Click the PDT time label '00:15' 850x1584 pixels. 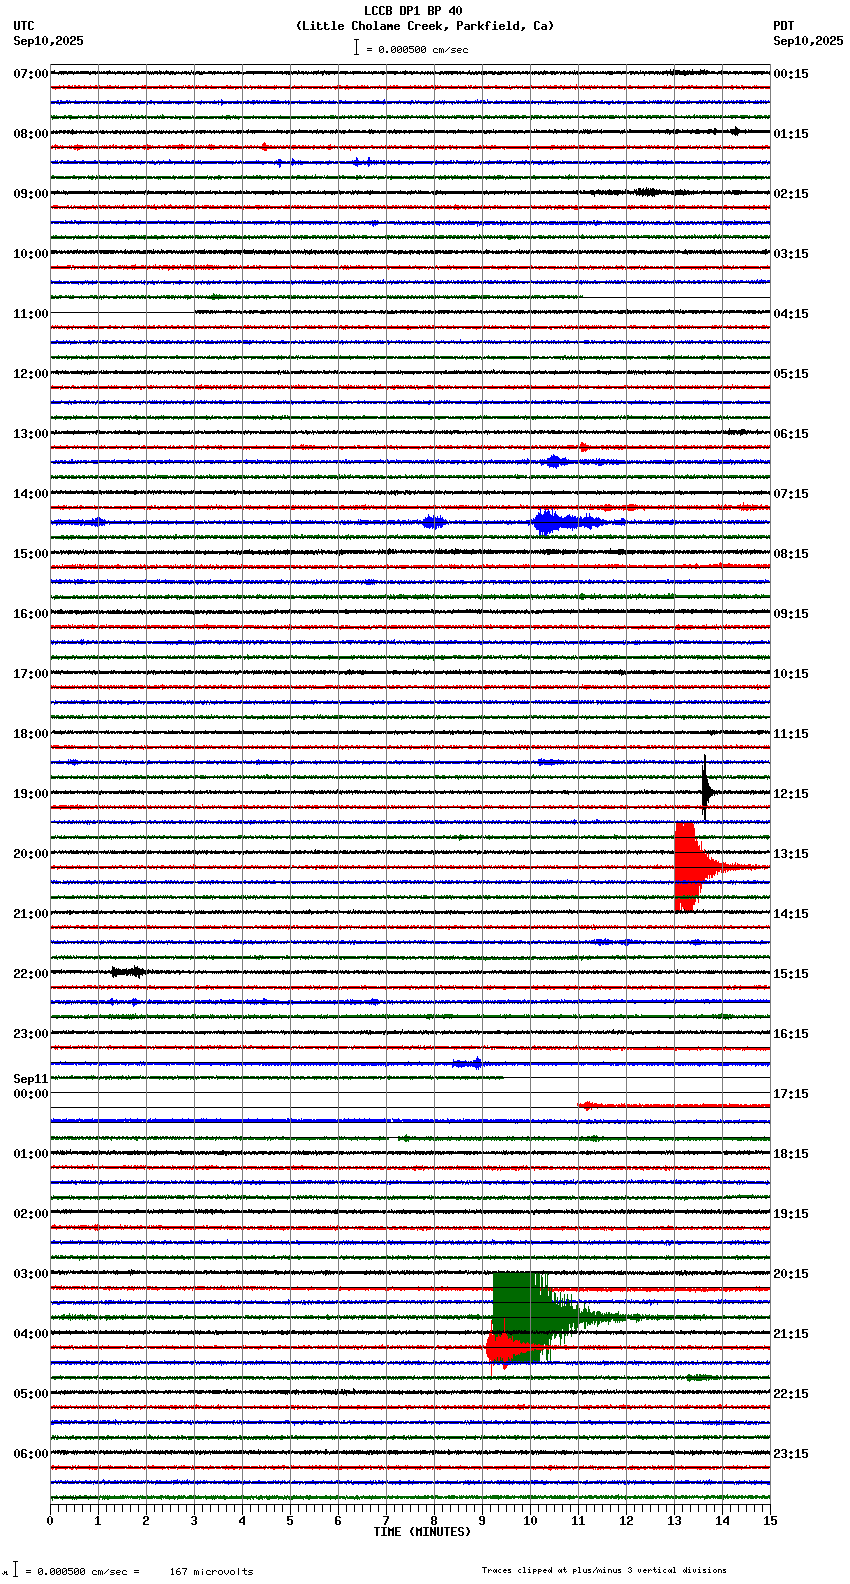[791, 74]
